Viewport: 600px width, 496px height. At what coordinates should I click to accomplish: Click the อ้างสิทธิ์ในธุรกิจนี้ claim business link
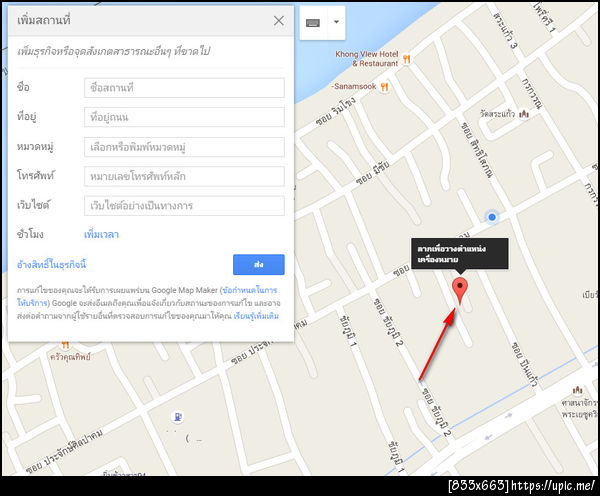coord(51,264)
